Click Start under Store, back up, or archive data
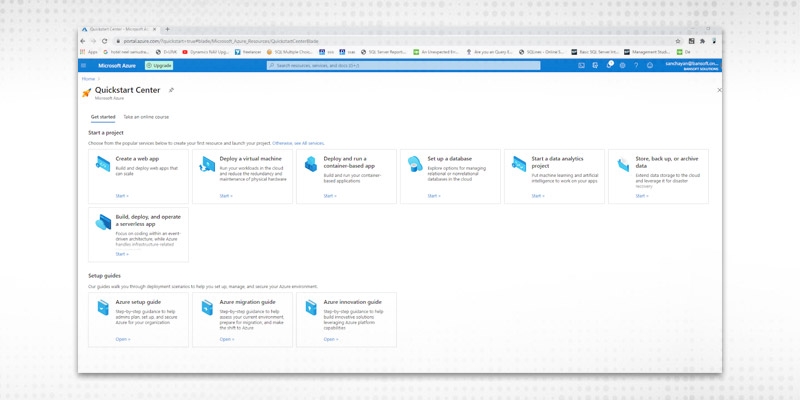Screen dimensions: 800x400 coord(642,196)
